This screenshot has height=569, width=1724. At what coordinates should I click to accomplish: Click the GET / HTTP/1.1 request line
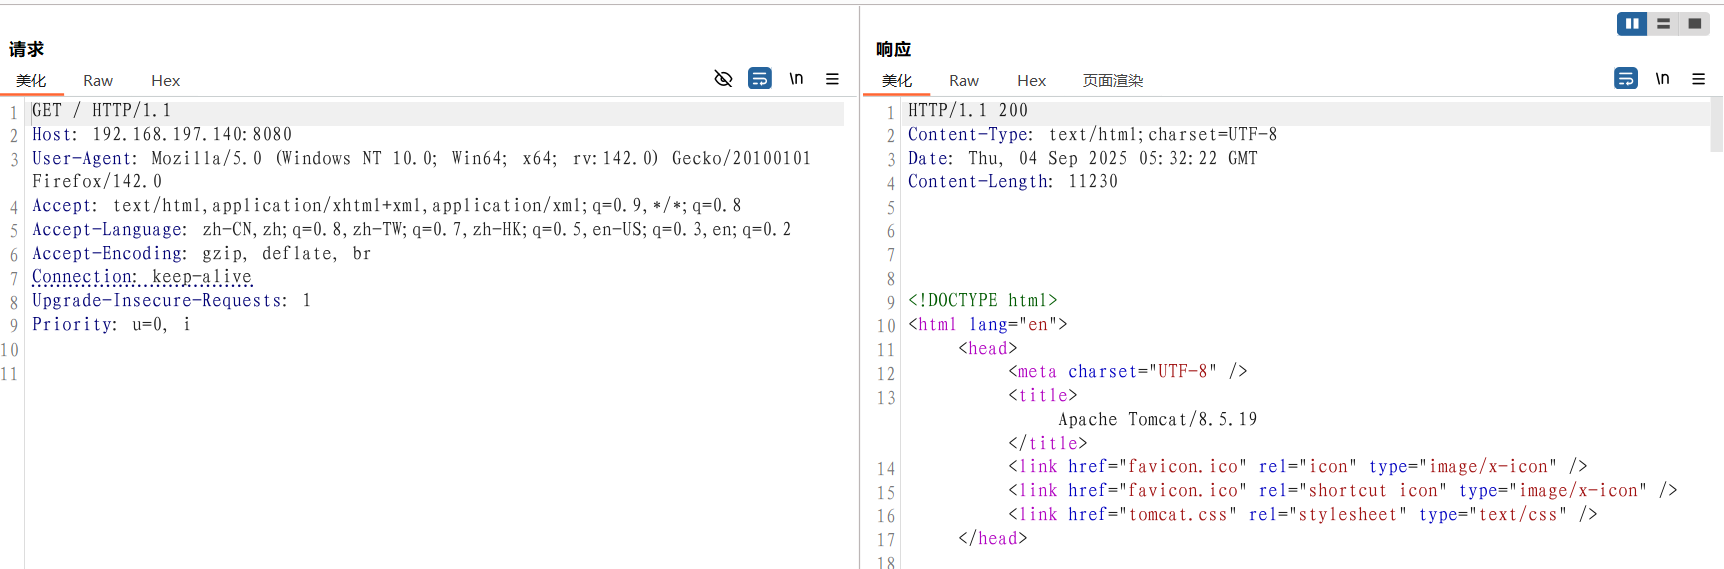101,111
